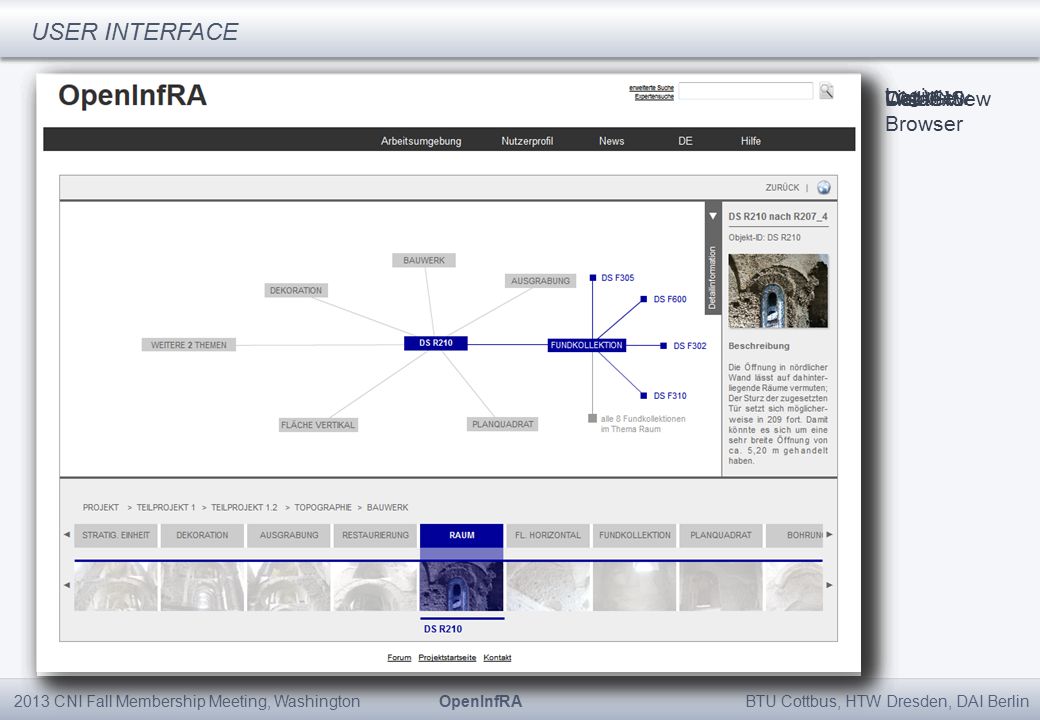The width and height of the screenshot is (1040, 720).
Task: Switch to STRATIG. EINHEIT tab
Action: tap(115, 535)
